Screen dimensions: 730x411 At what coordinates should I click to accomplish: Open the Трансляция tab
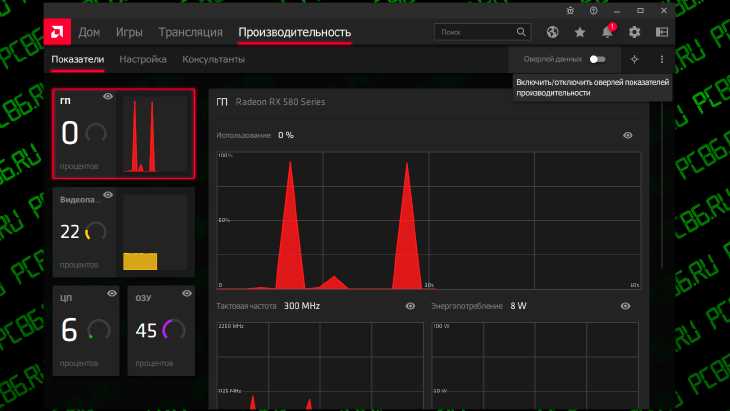pos(190,32)
